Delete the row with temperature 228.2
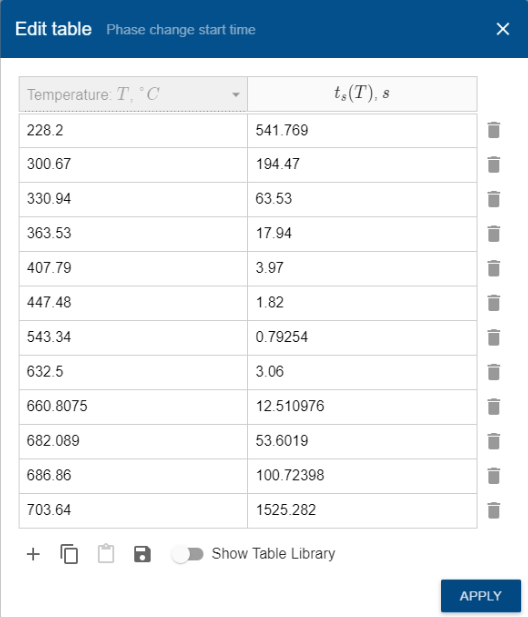 click(494, 130)
